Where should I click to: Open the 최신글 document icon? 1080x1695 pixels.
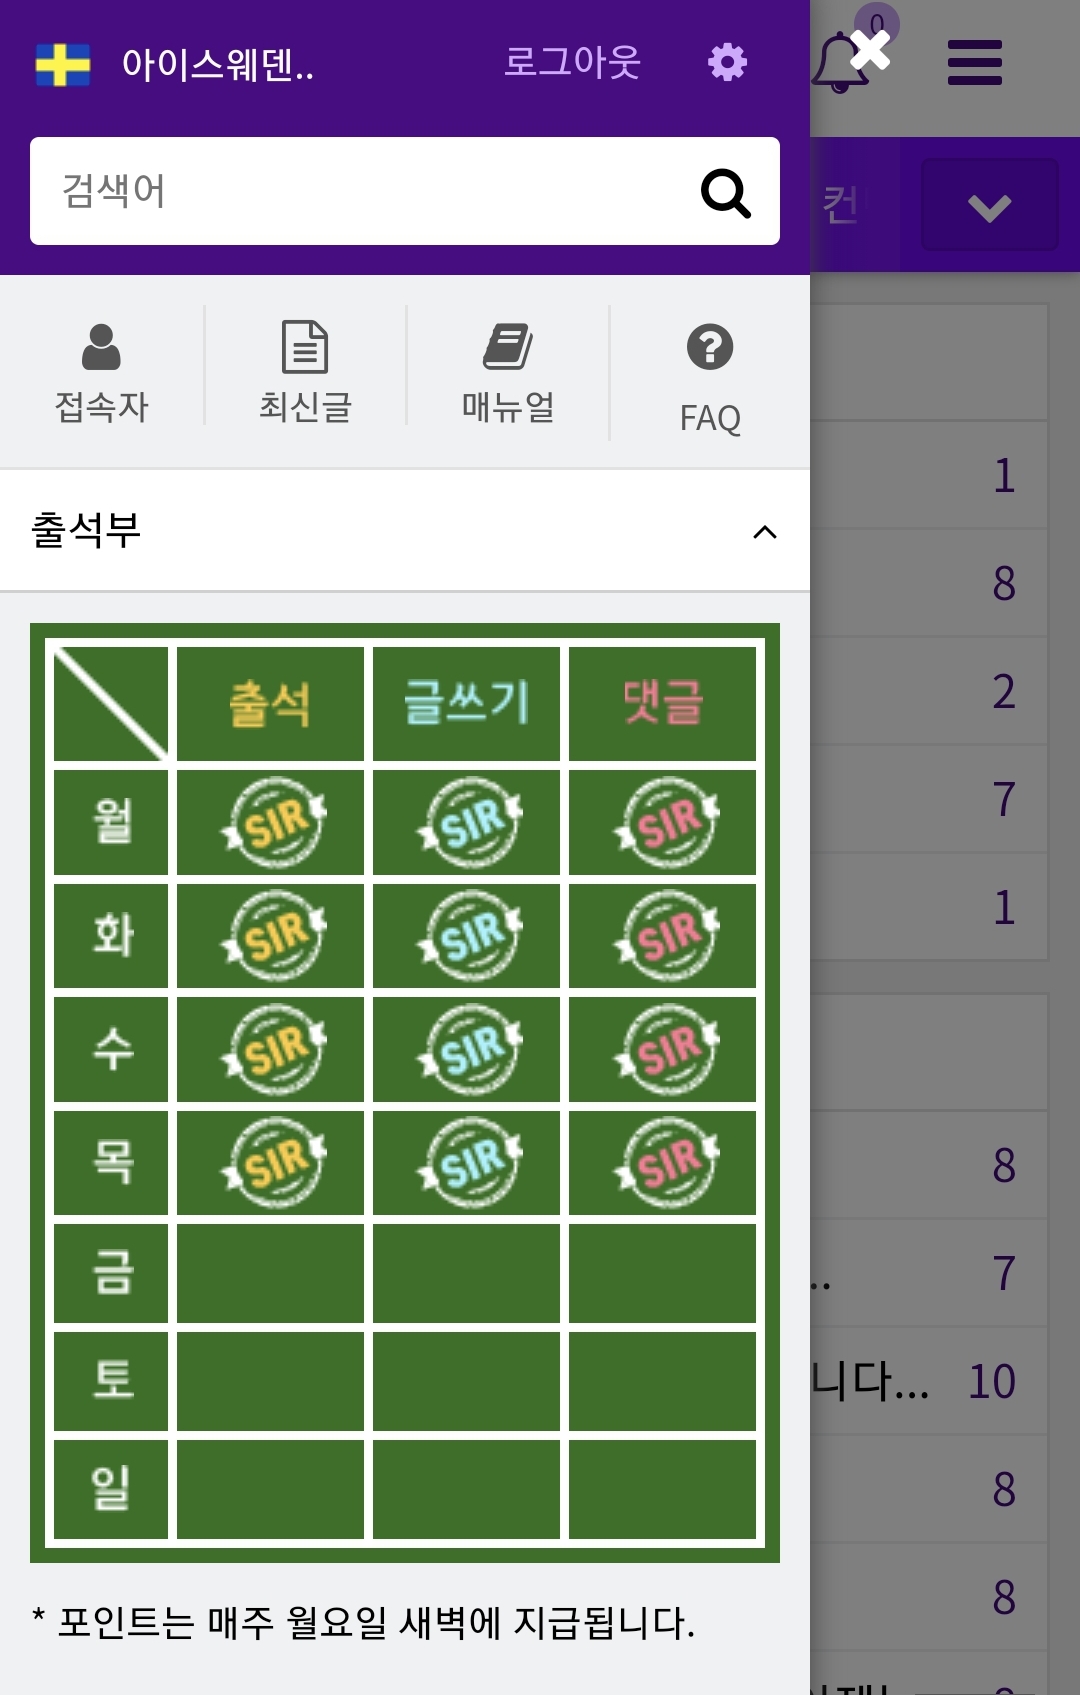(305, 346)
